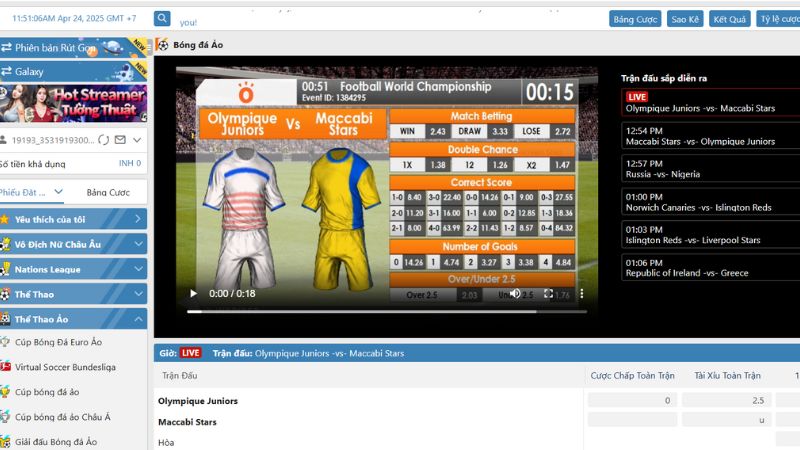Open the Kết Quả results button
The image size is (800, 450).
tap(730, 19)
